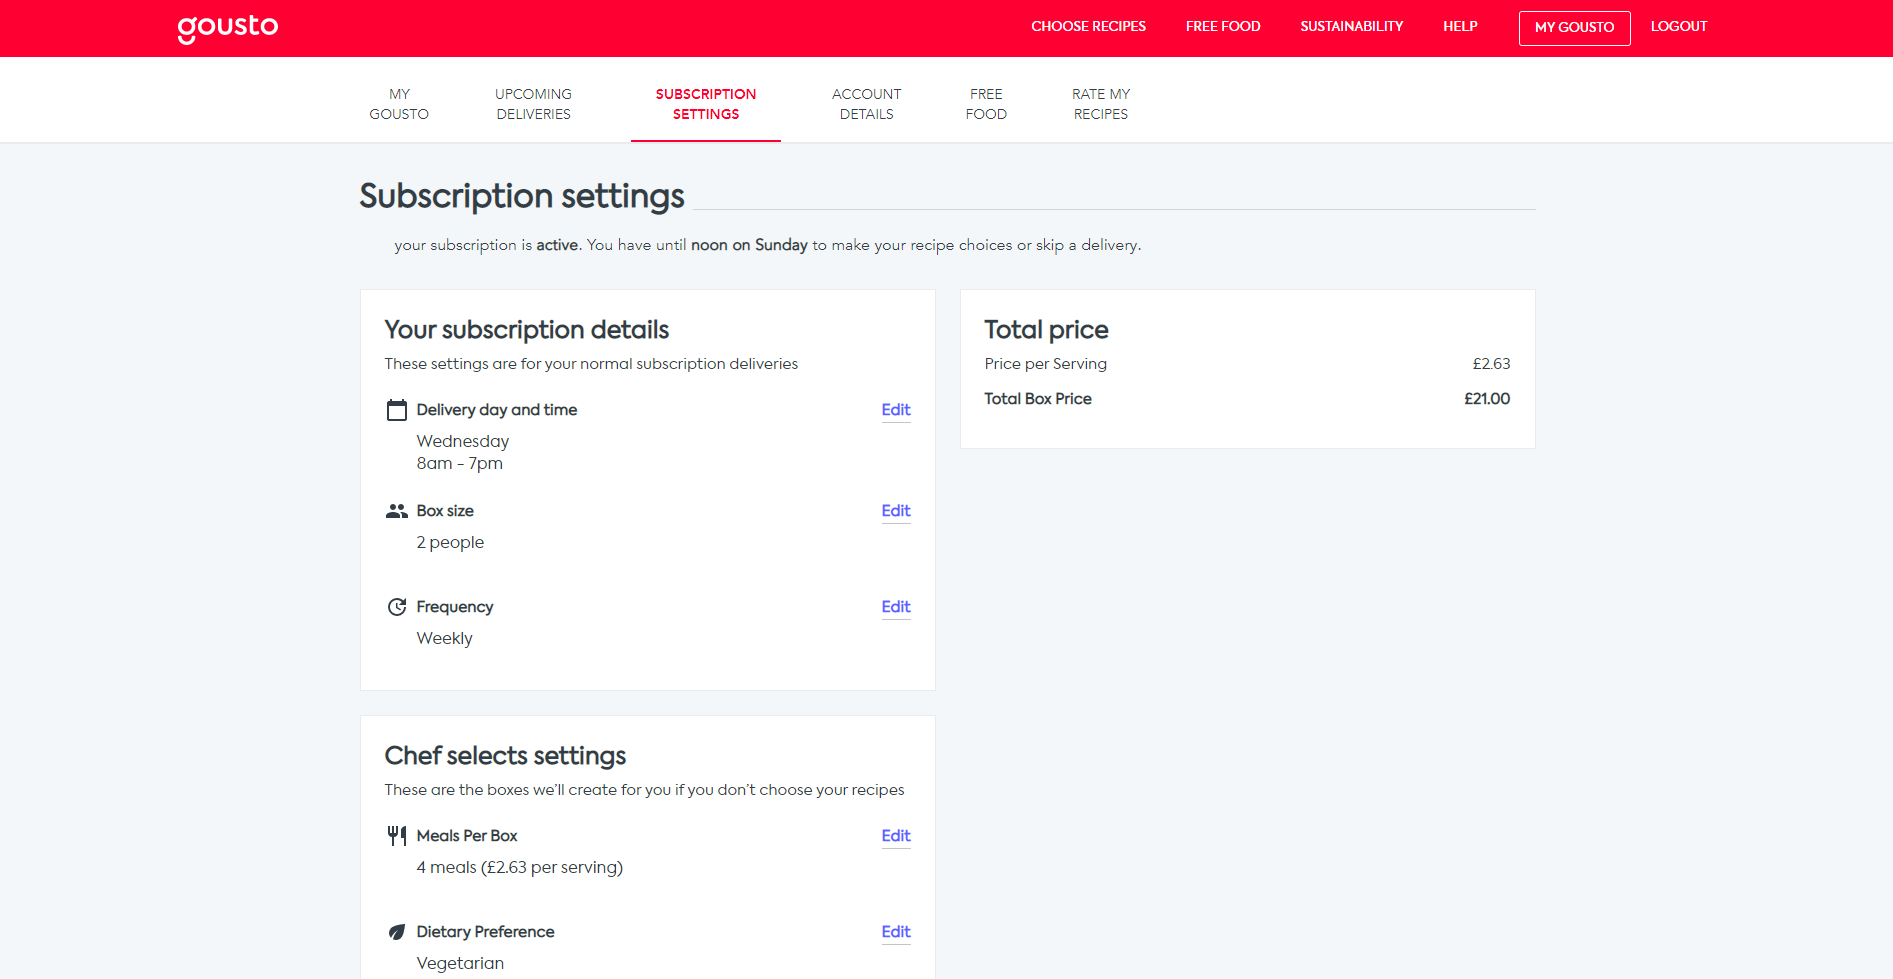Go to the Sustainability page

point(1352,27)
